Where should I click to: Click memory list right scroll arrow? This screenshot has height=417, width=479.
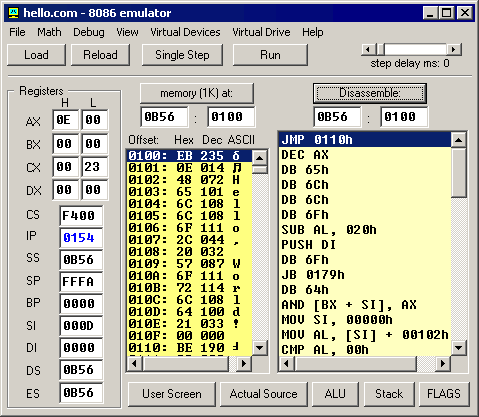[244, 363]
